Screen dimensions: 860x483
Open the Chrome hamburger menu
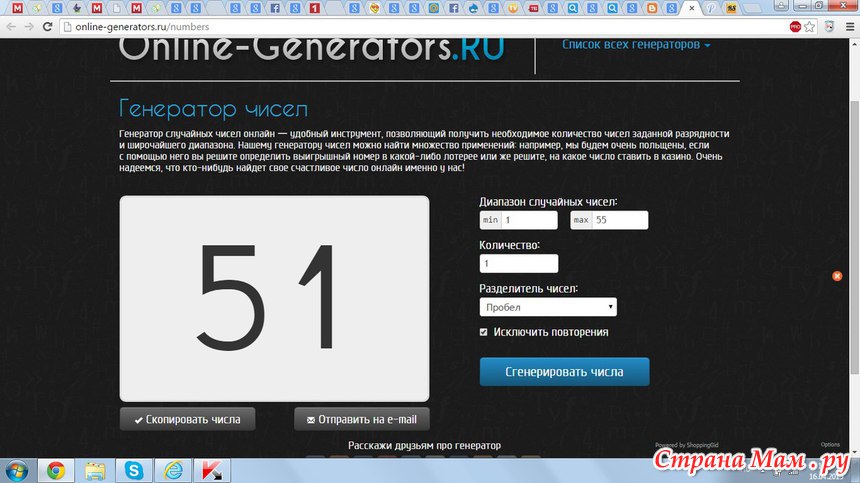[850, 26]
